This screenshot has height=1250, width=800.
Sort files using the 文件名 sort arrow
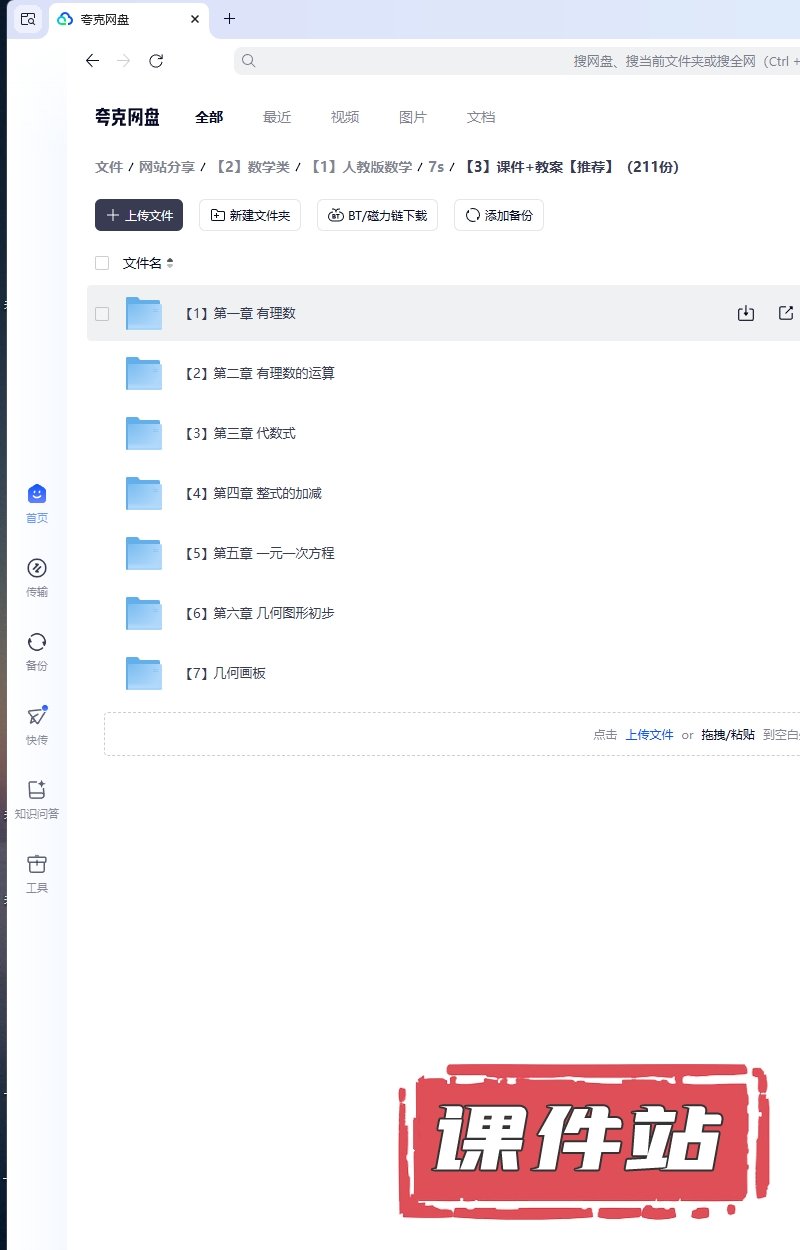tap(170, 263)
